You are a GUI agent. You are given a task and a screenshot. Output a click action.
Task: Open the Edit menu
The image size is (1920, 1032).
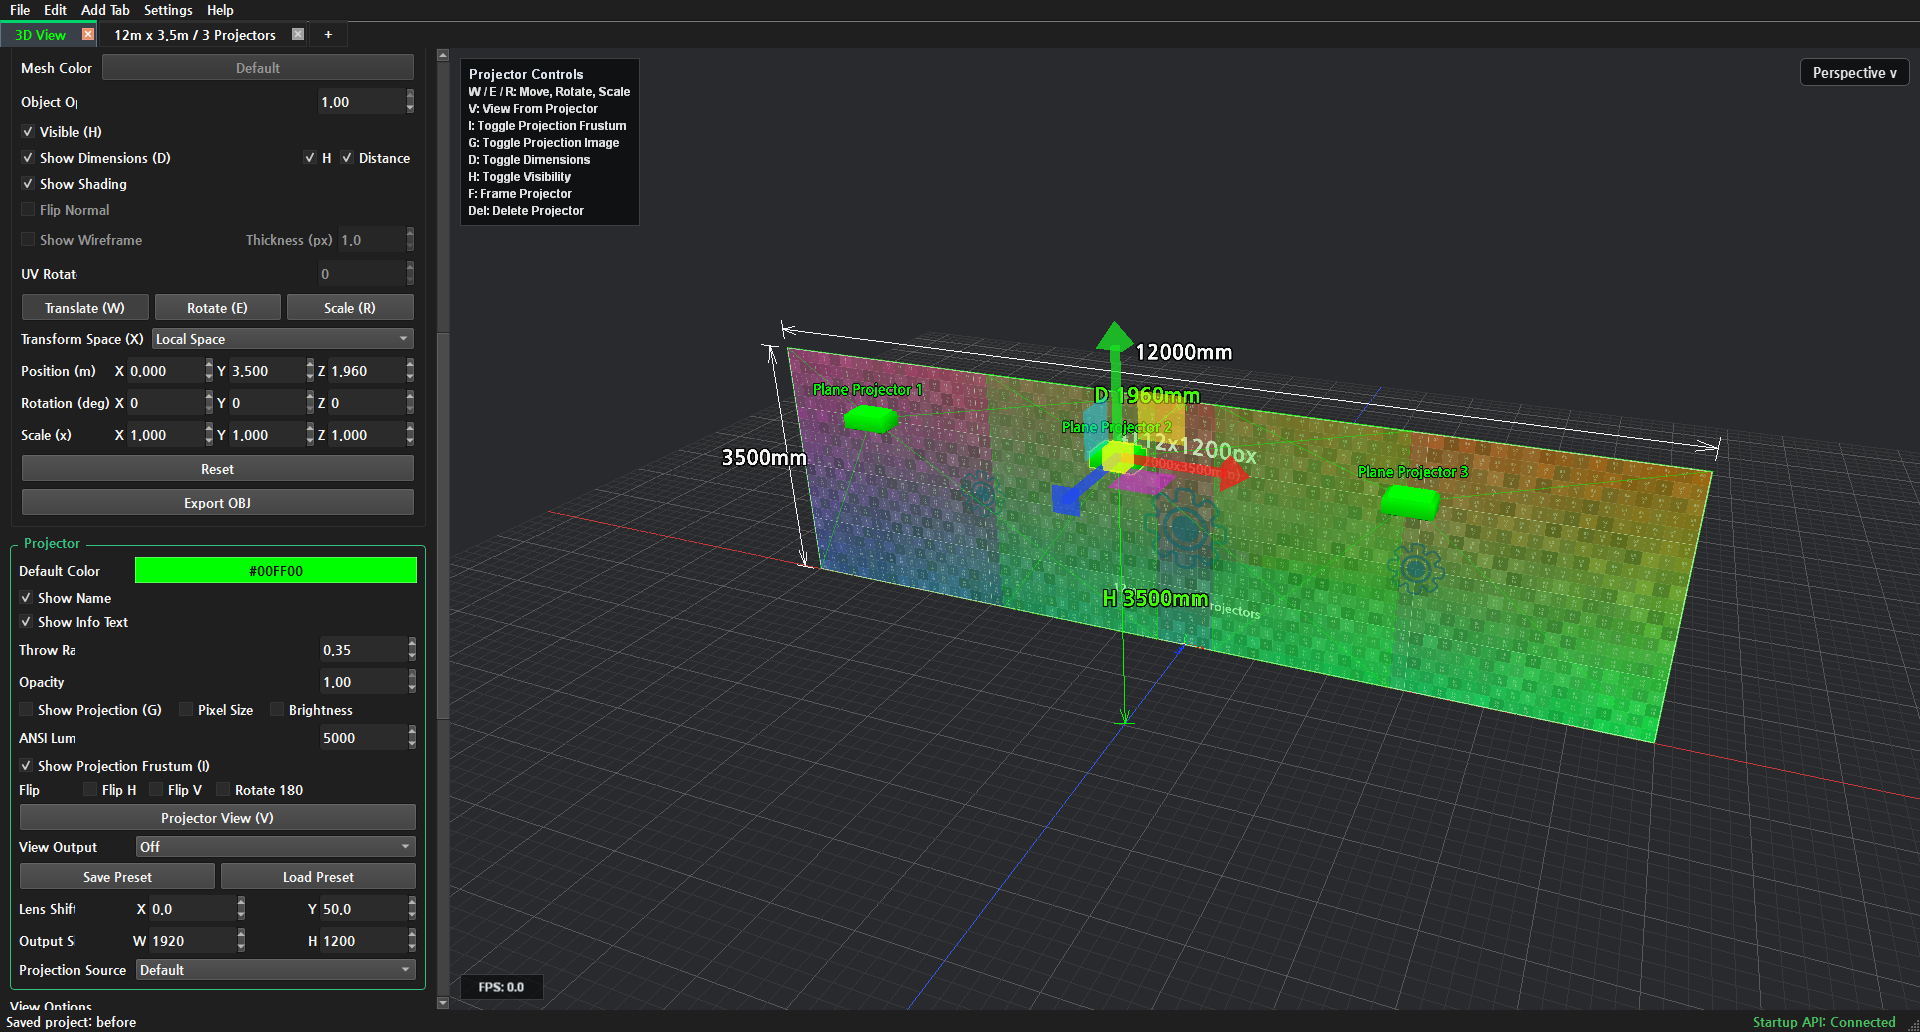(x=55, y=10)
